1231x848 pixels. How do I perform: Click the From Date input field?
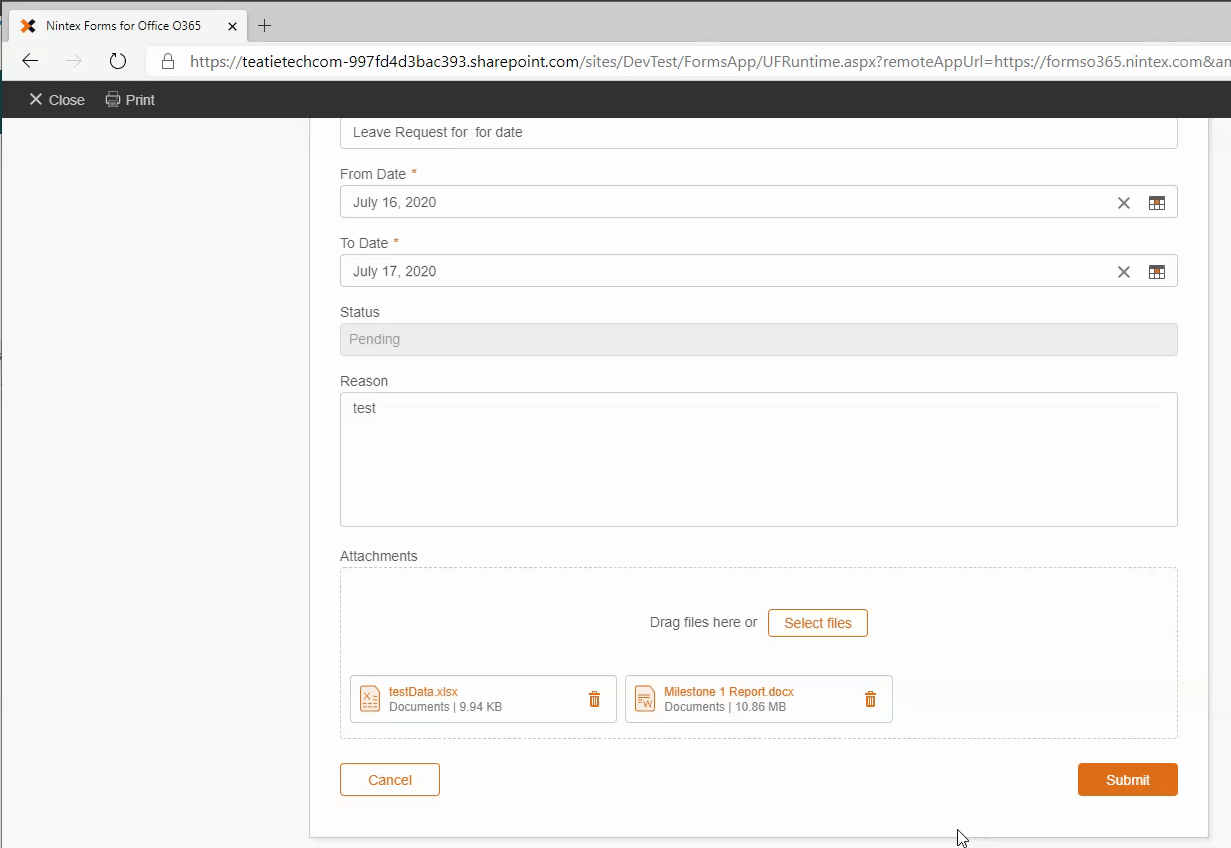tap(759, 202)
